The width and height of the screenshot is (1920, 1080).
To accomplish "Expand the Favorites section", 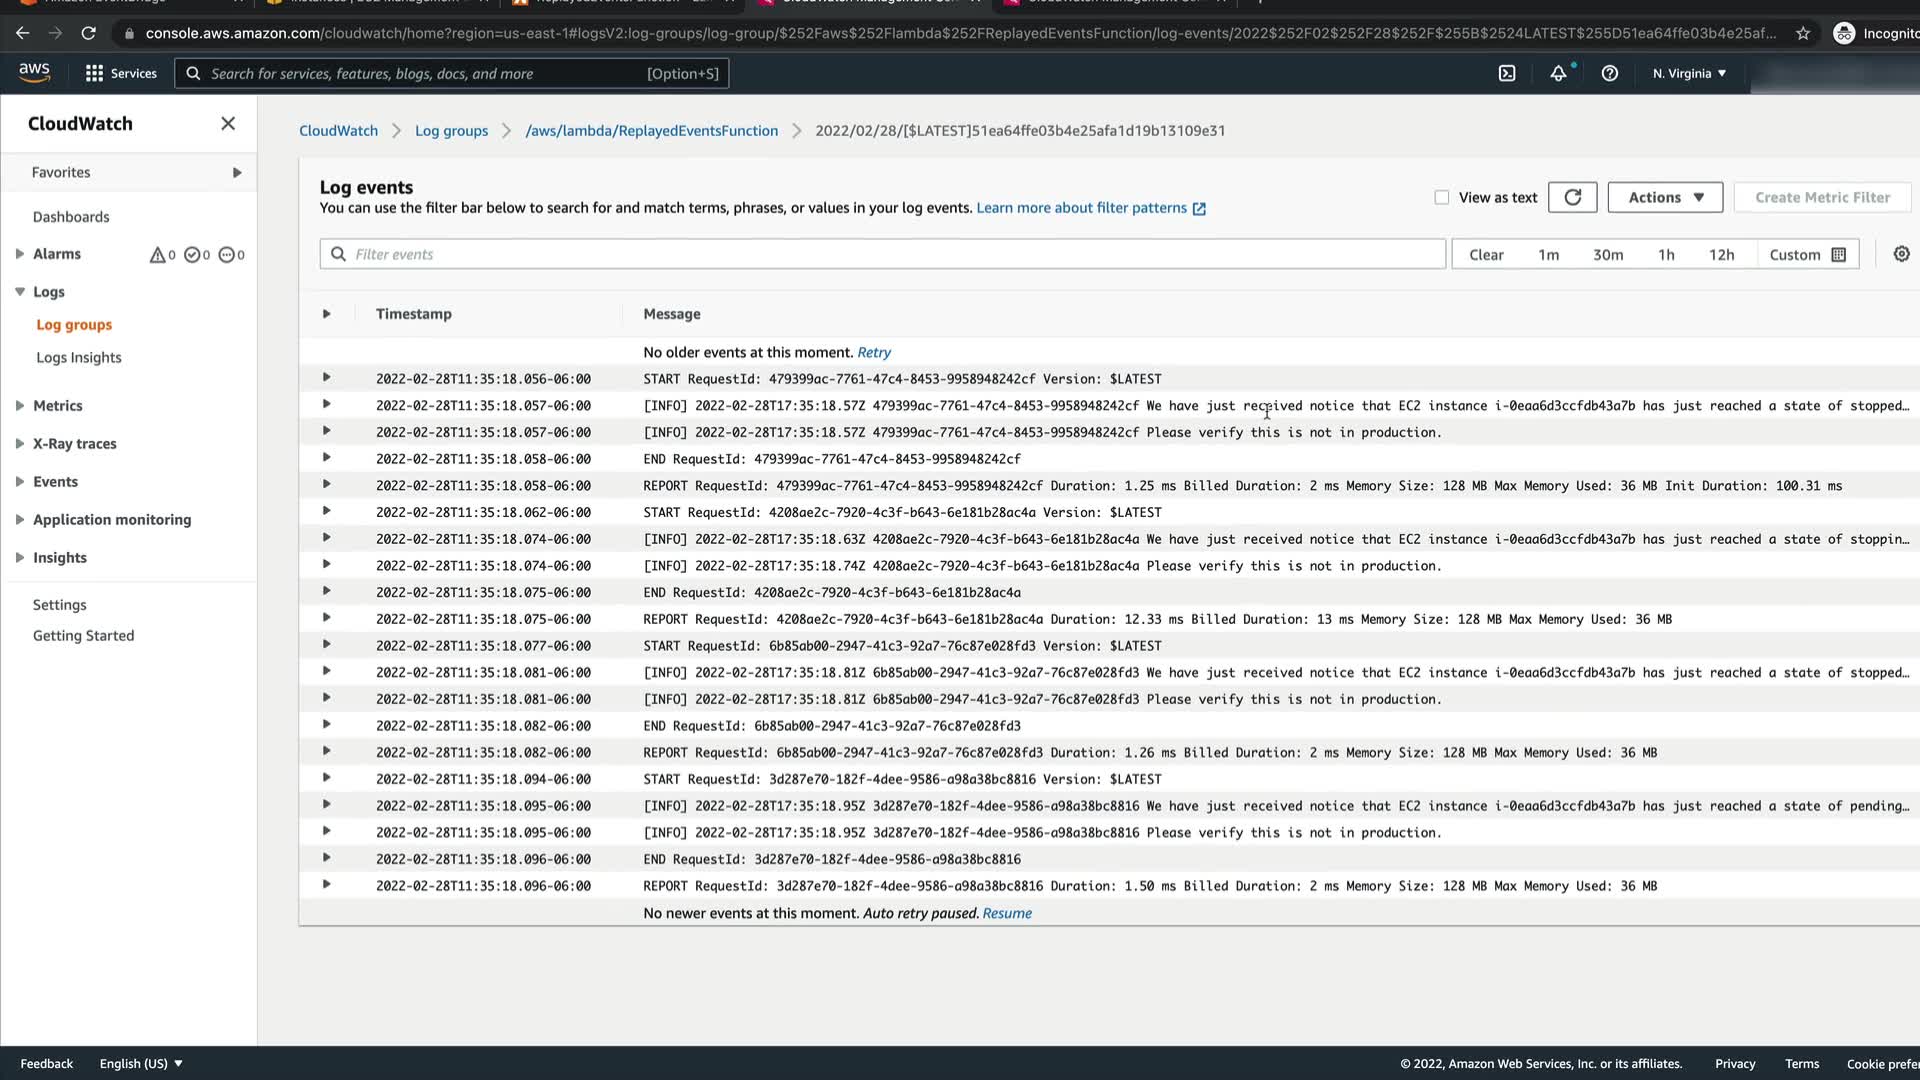I will pyautogui.click(x=236, y=172).
